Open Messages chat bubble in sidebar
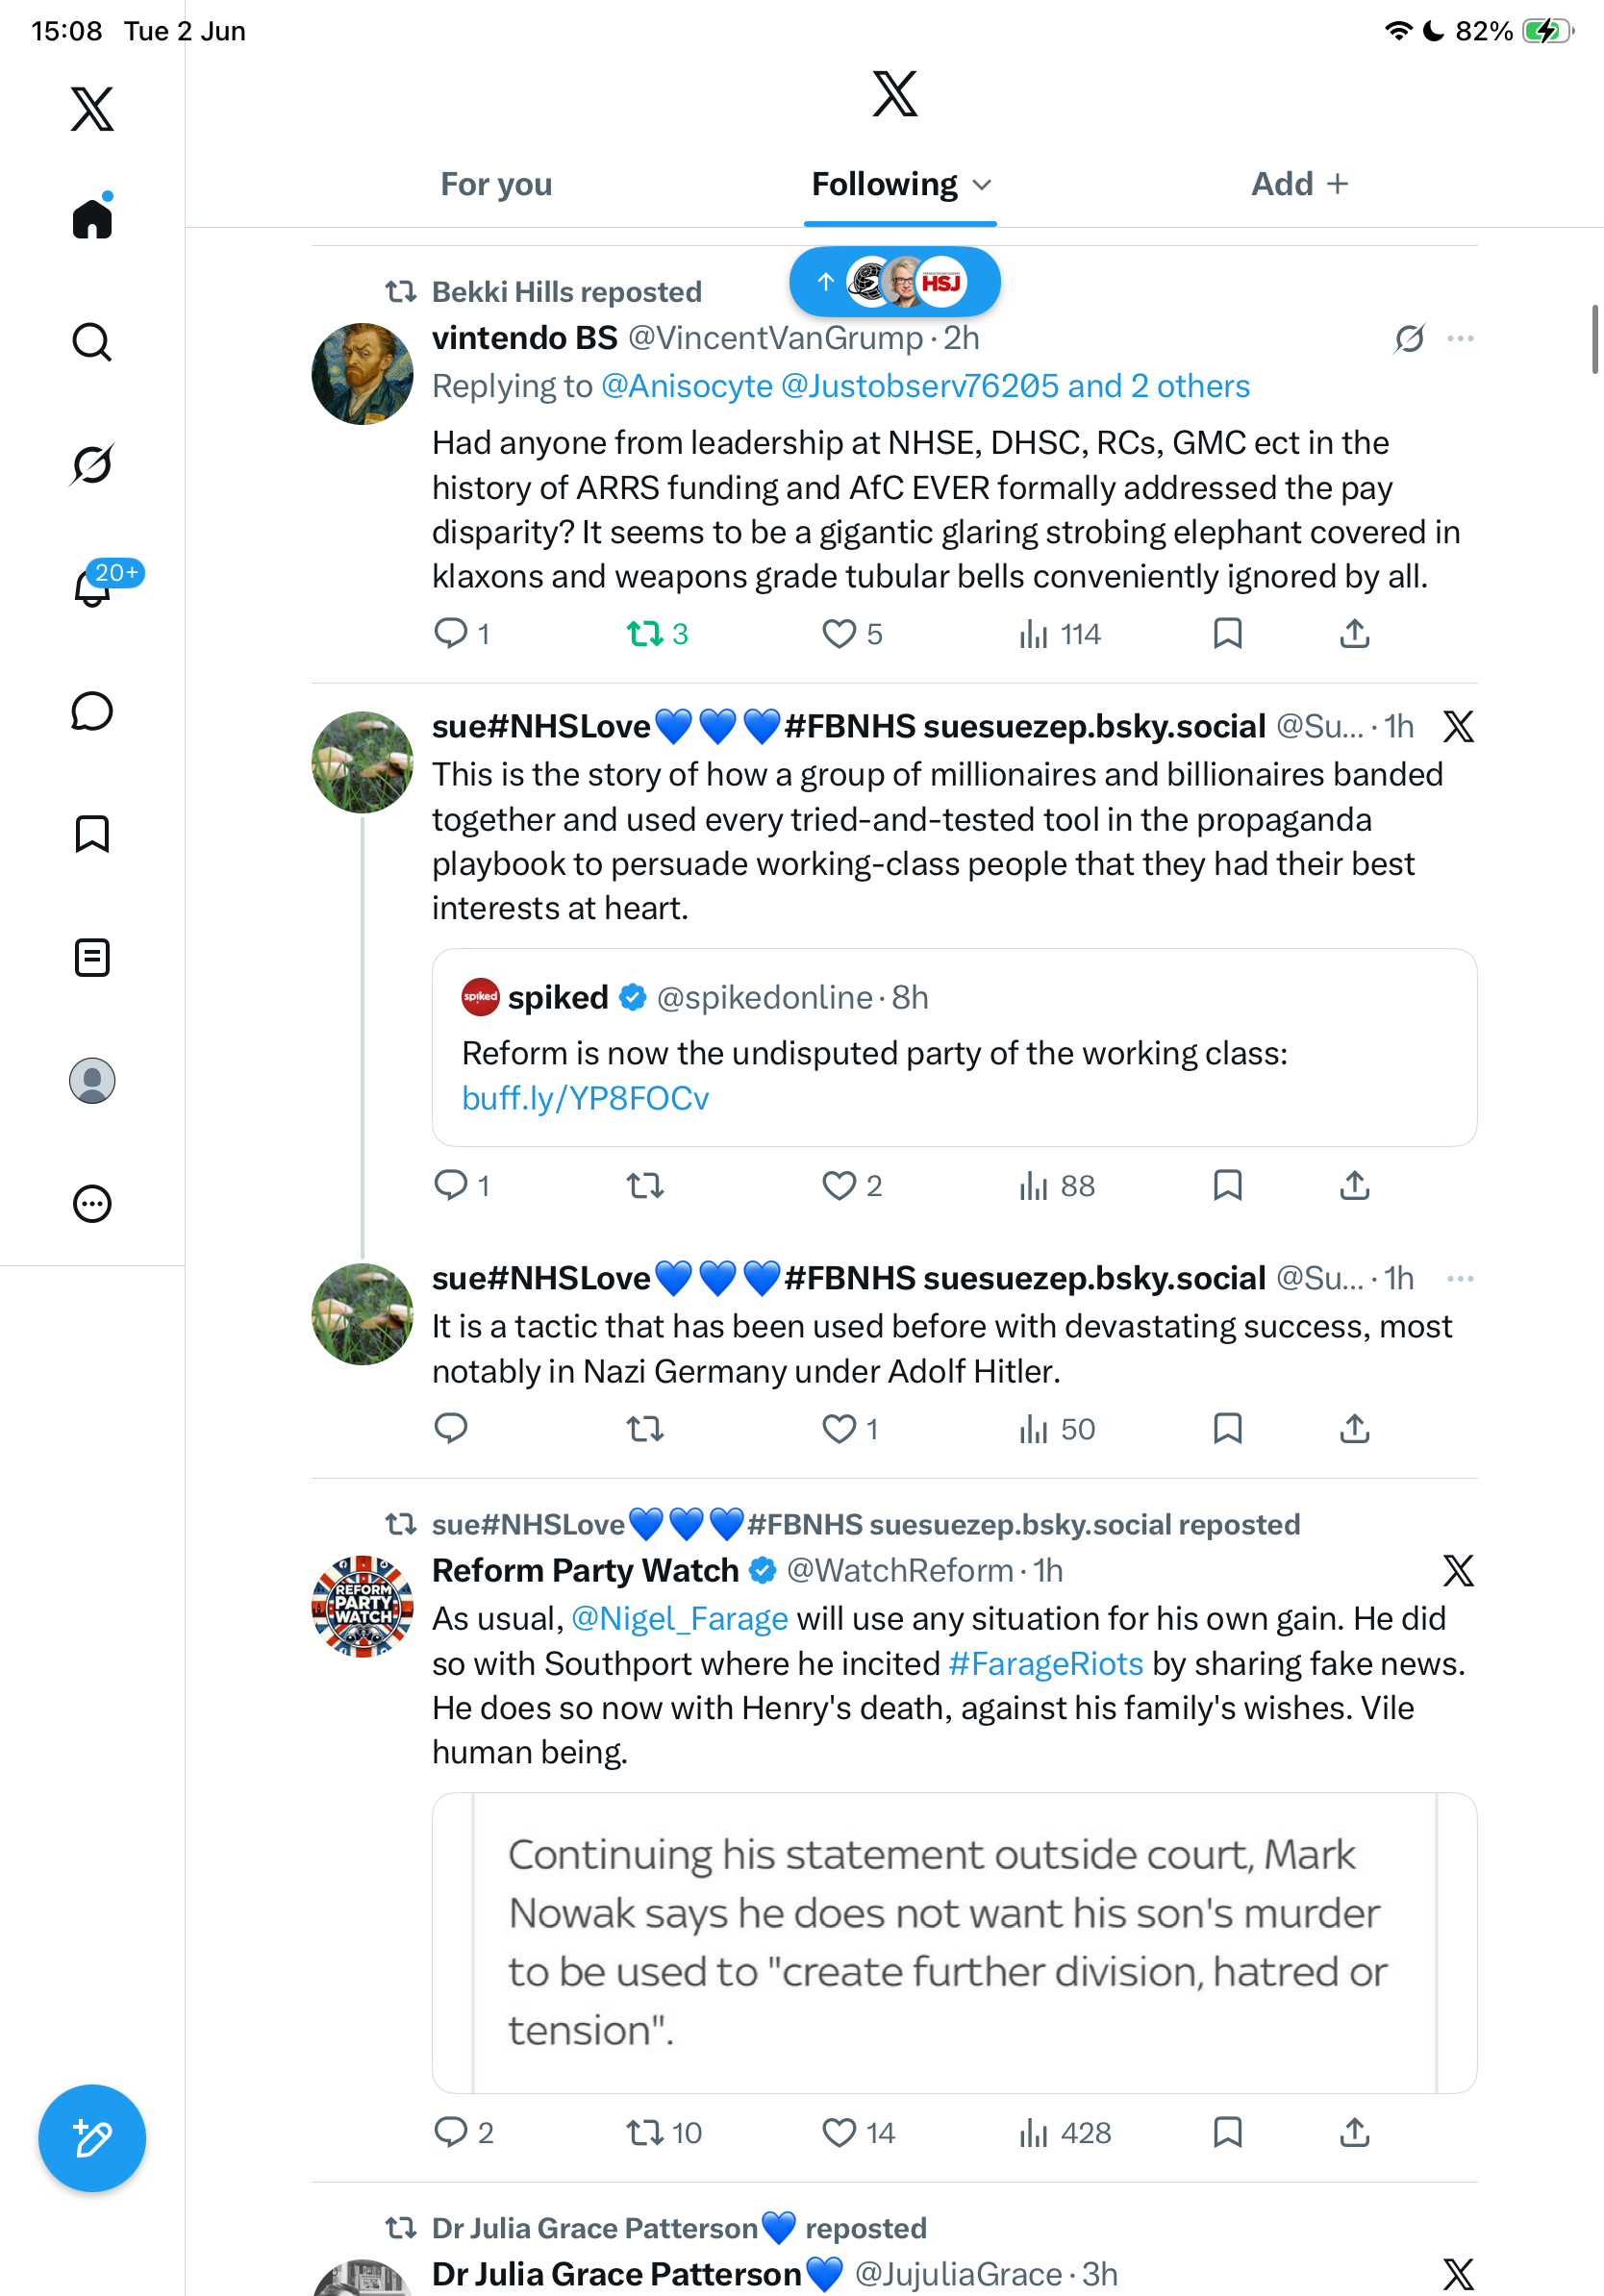1604x2296 pixels. point(92,712)
